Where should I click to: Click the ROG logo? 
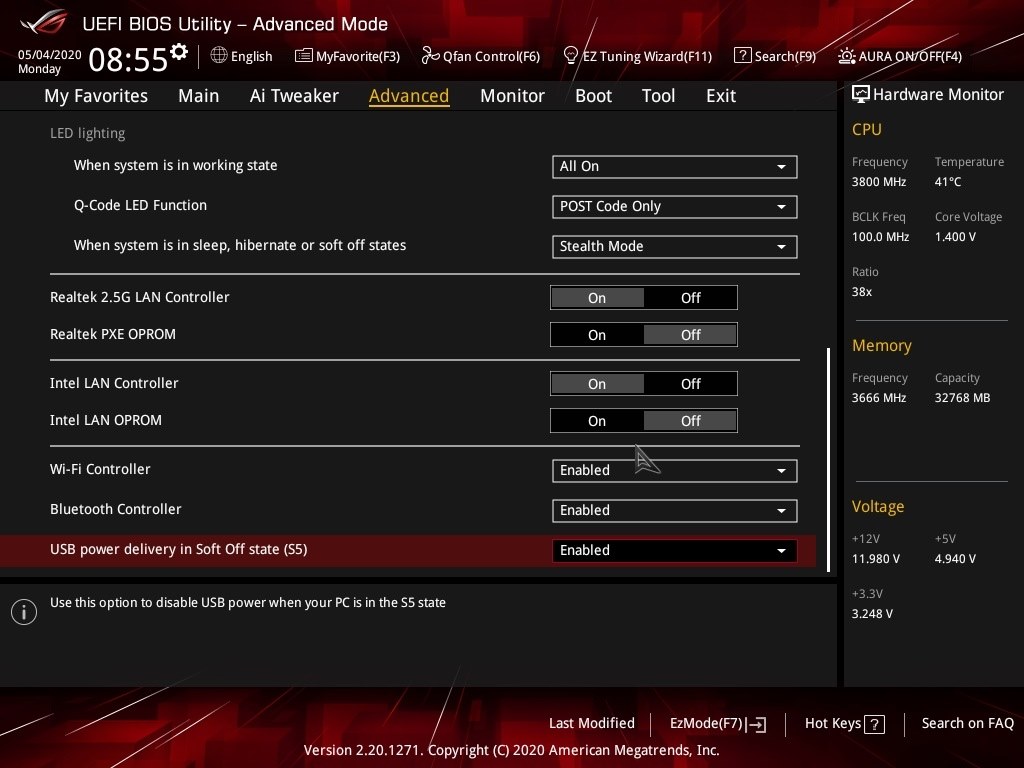tap(44, 22)
